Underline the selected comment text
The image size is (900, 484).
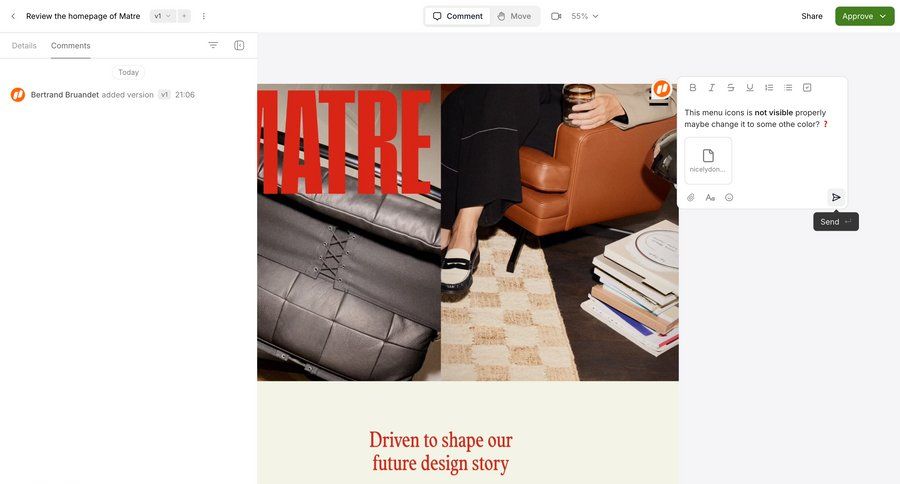pos(750,88)
